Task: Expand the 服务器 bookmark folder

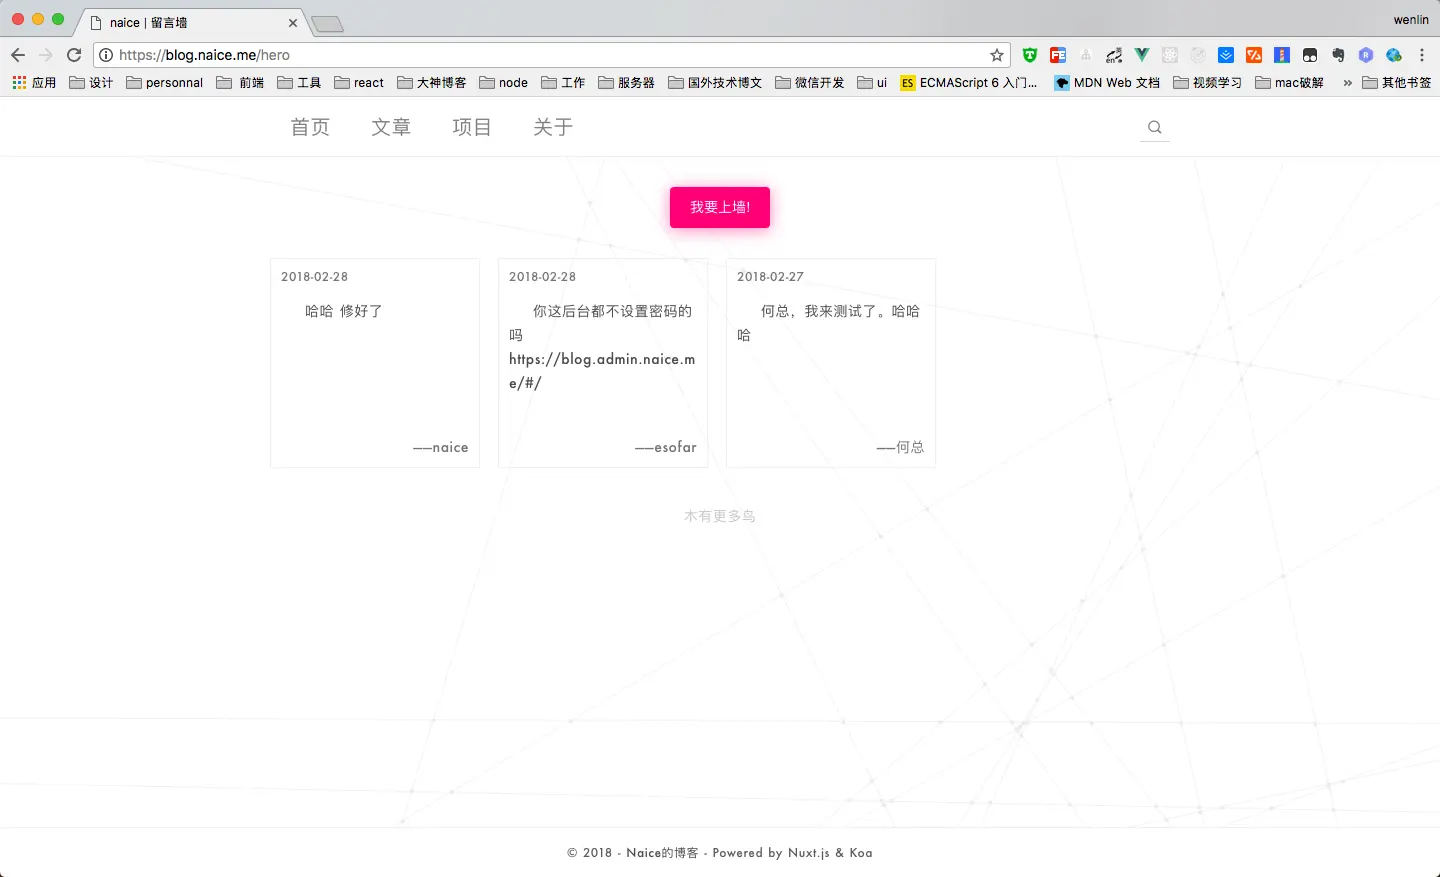Action: [627, 83]
